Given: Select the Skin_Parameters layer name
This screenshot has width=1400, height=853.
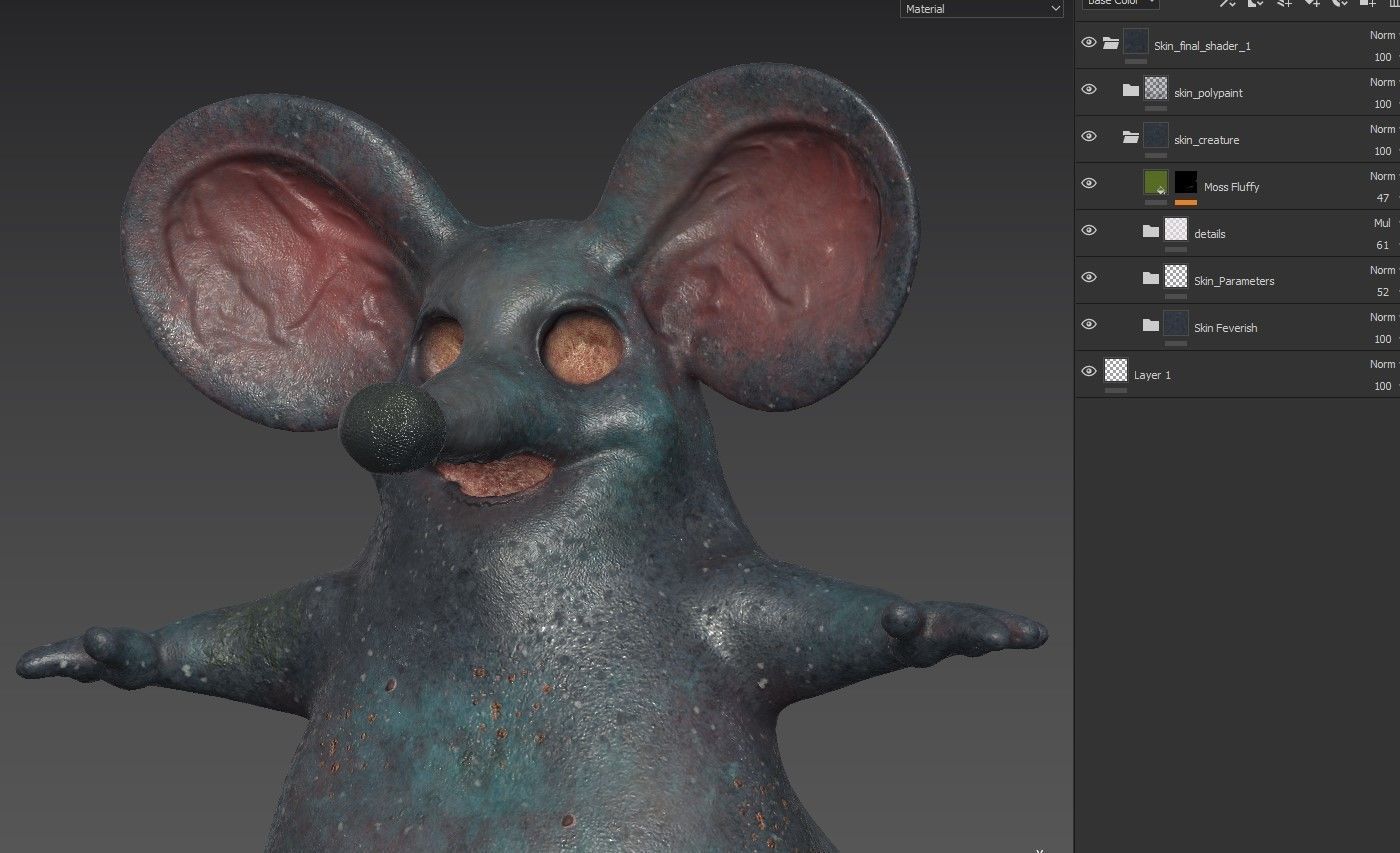Looking at the screenshot, I should point(1234,281).
